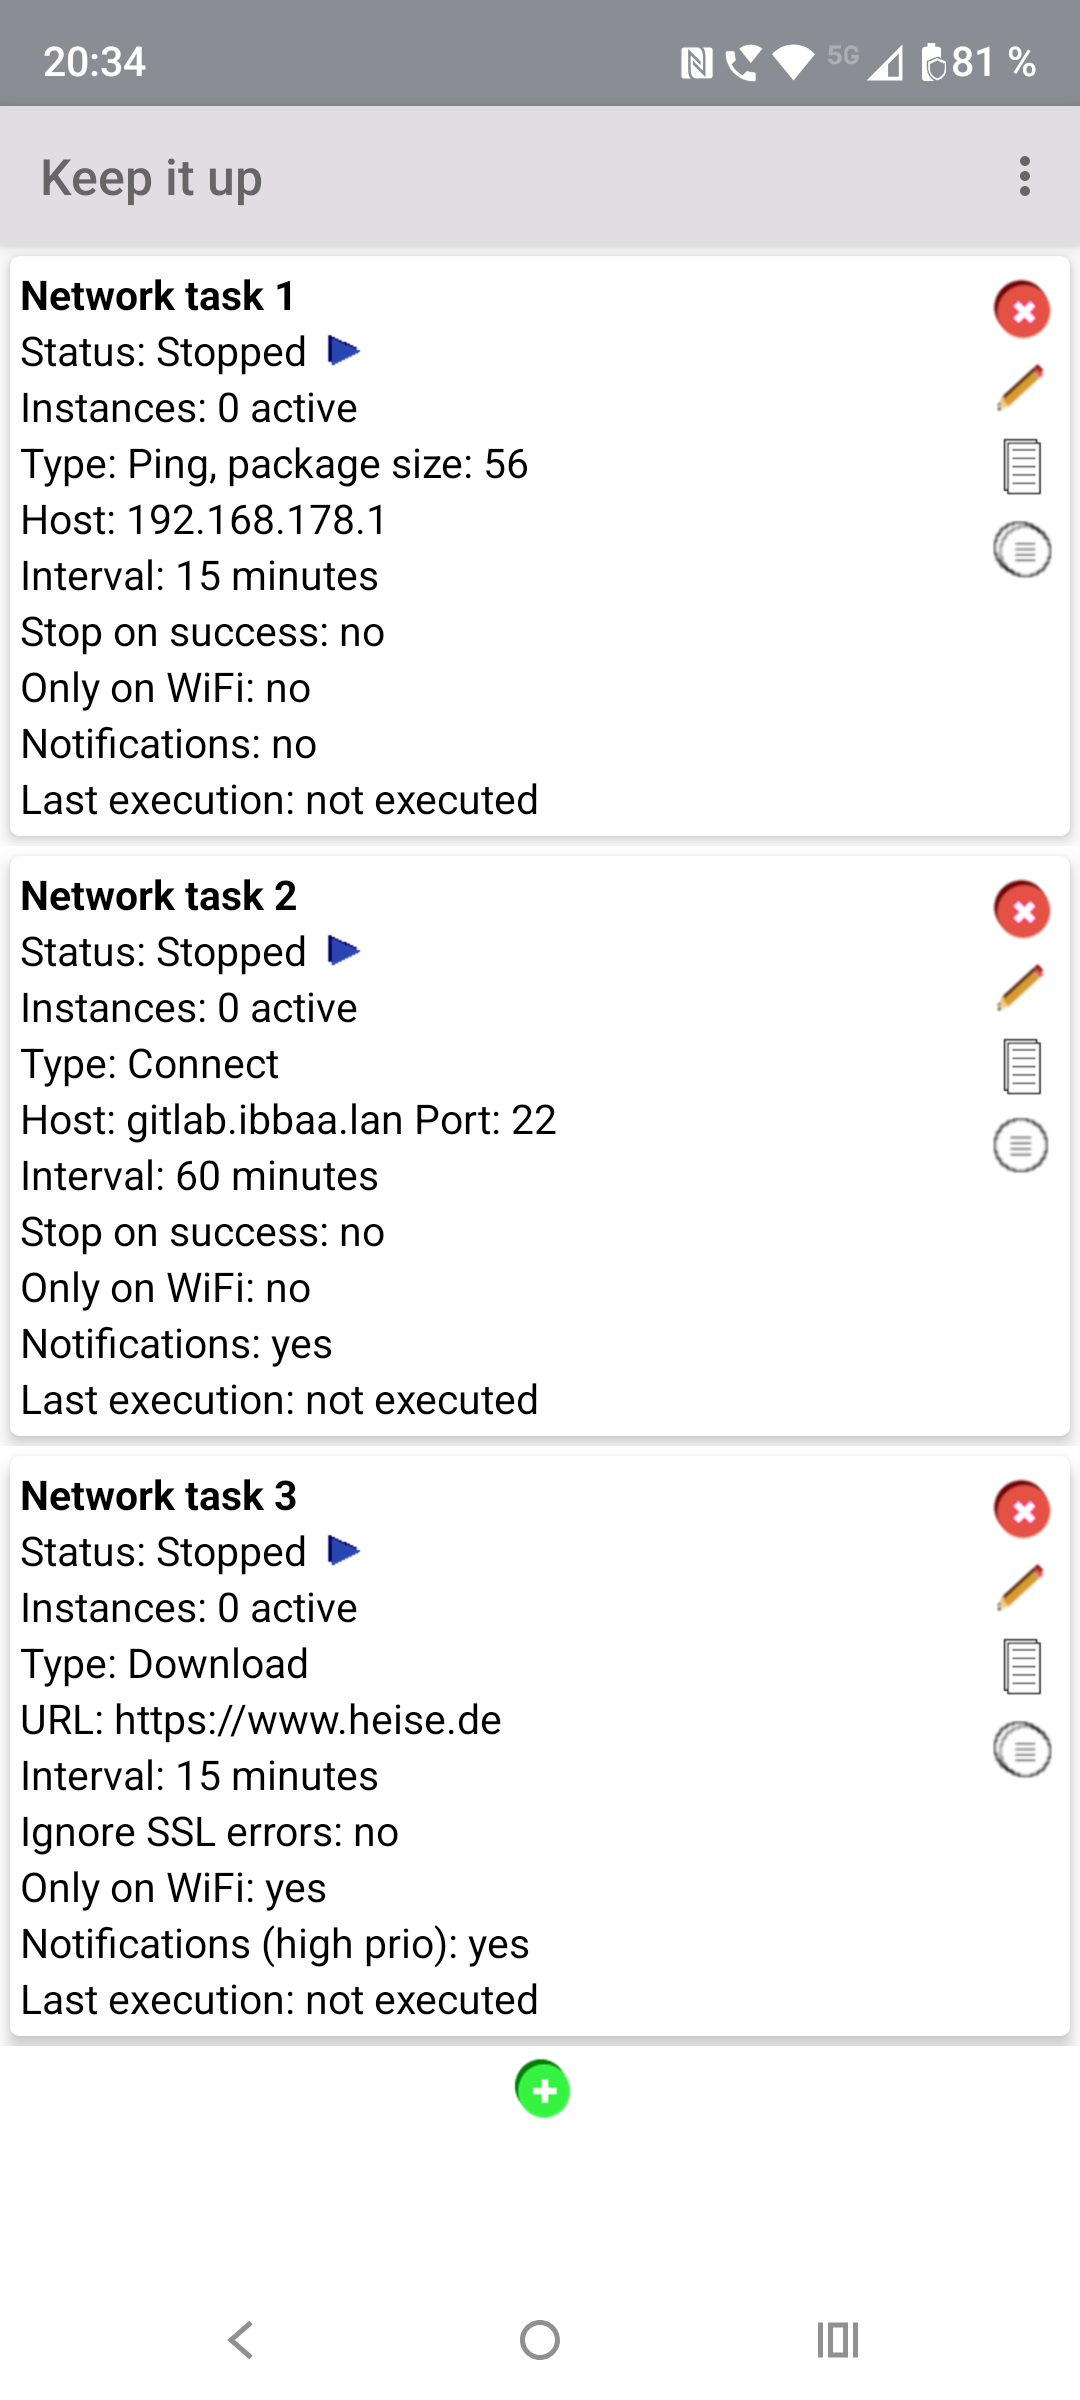Screen dimensions: 1080x2400
Task: Delete Network task 2 with red X
Action: [1022, 910]
